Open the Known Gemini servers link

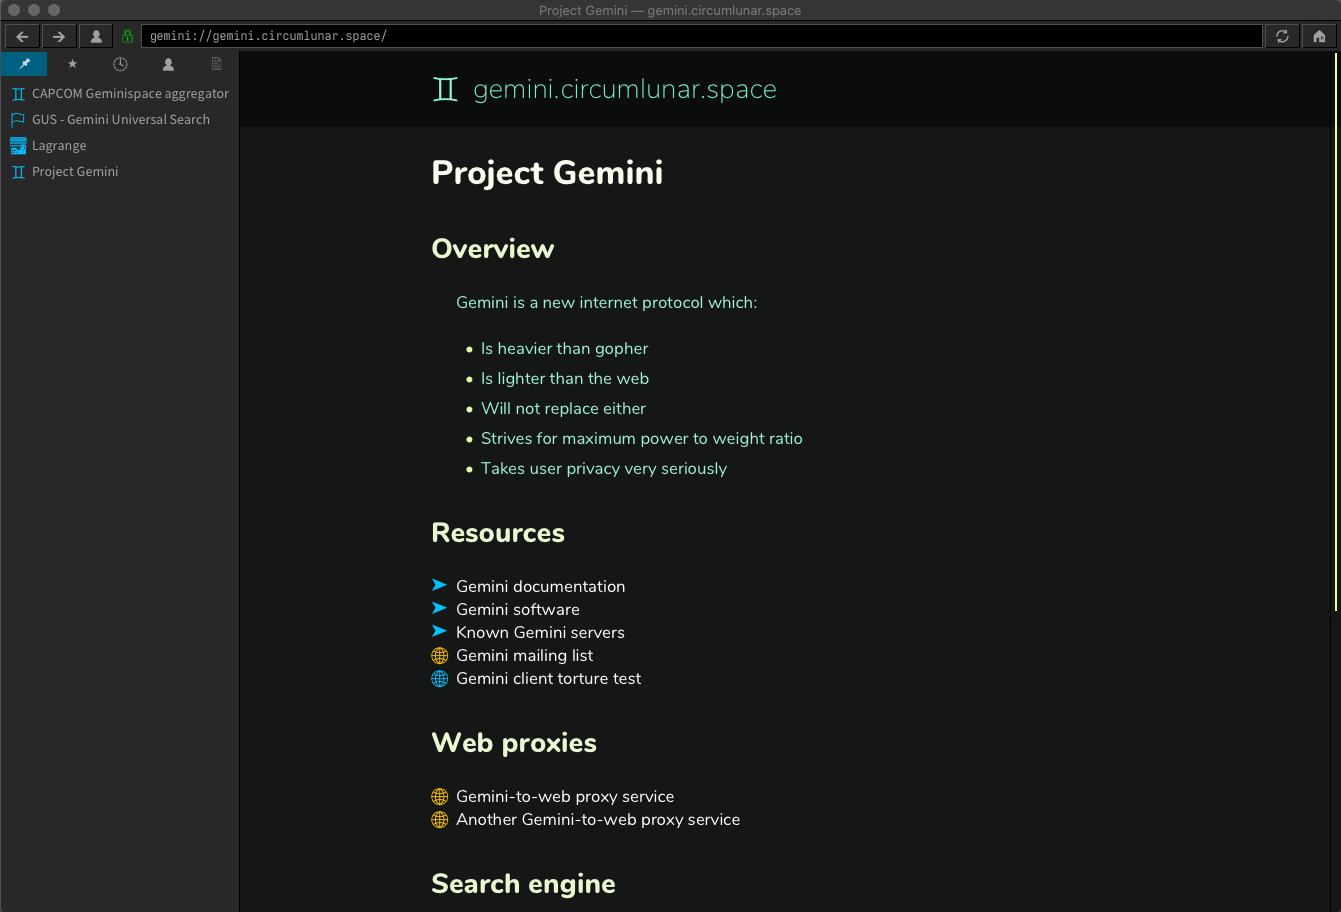[540, 633]
